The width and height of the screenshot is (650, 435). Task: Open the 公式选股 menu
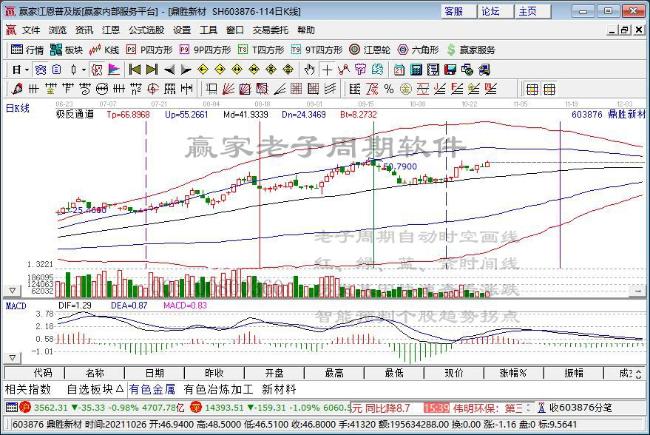coord(145,30)
